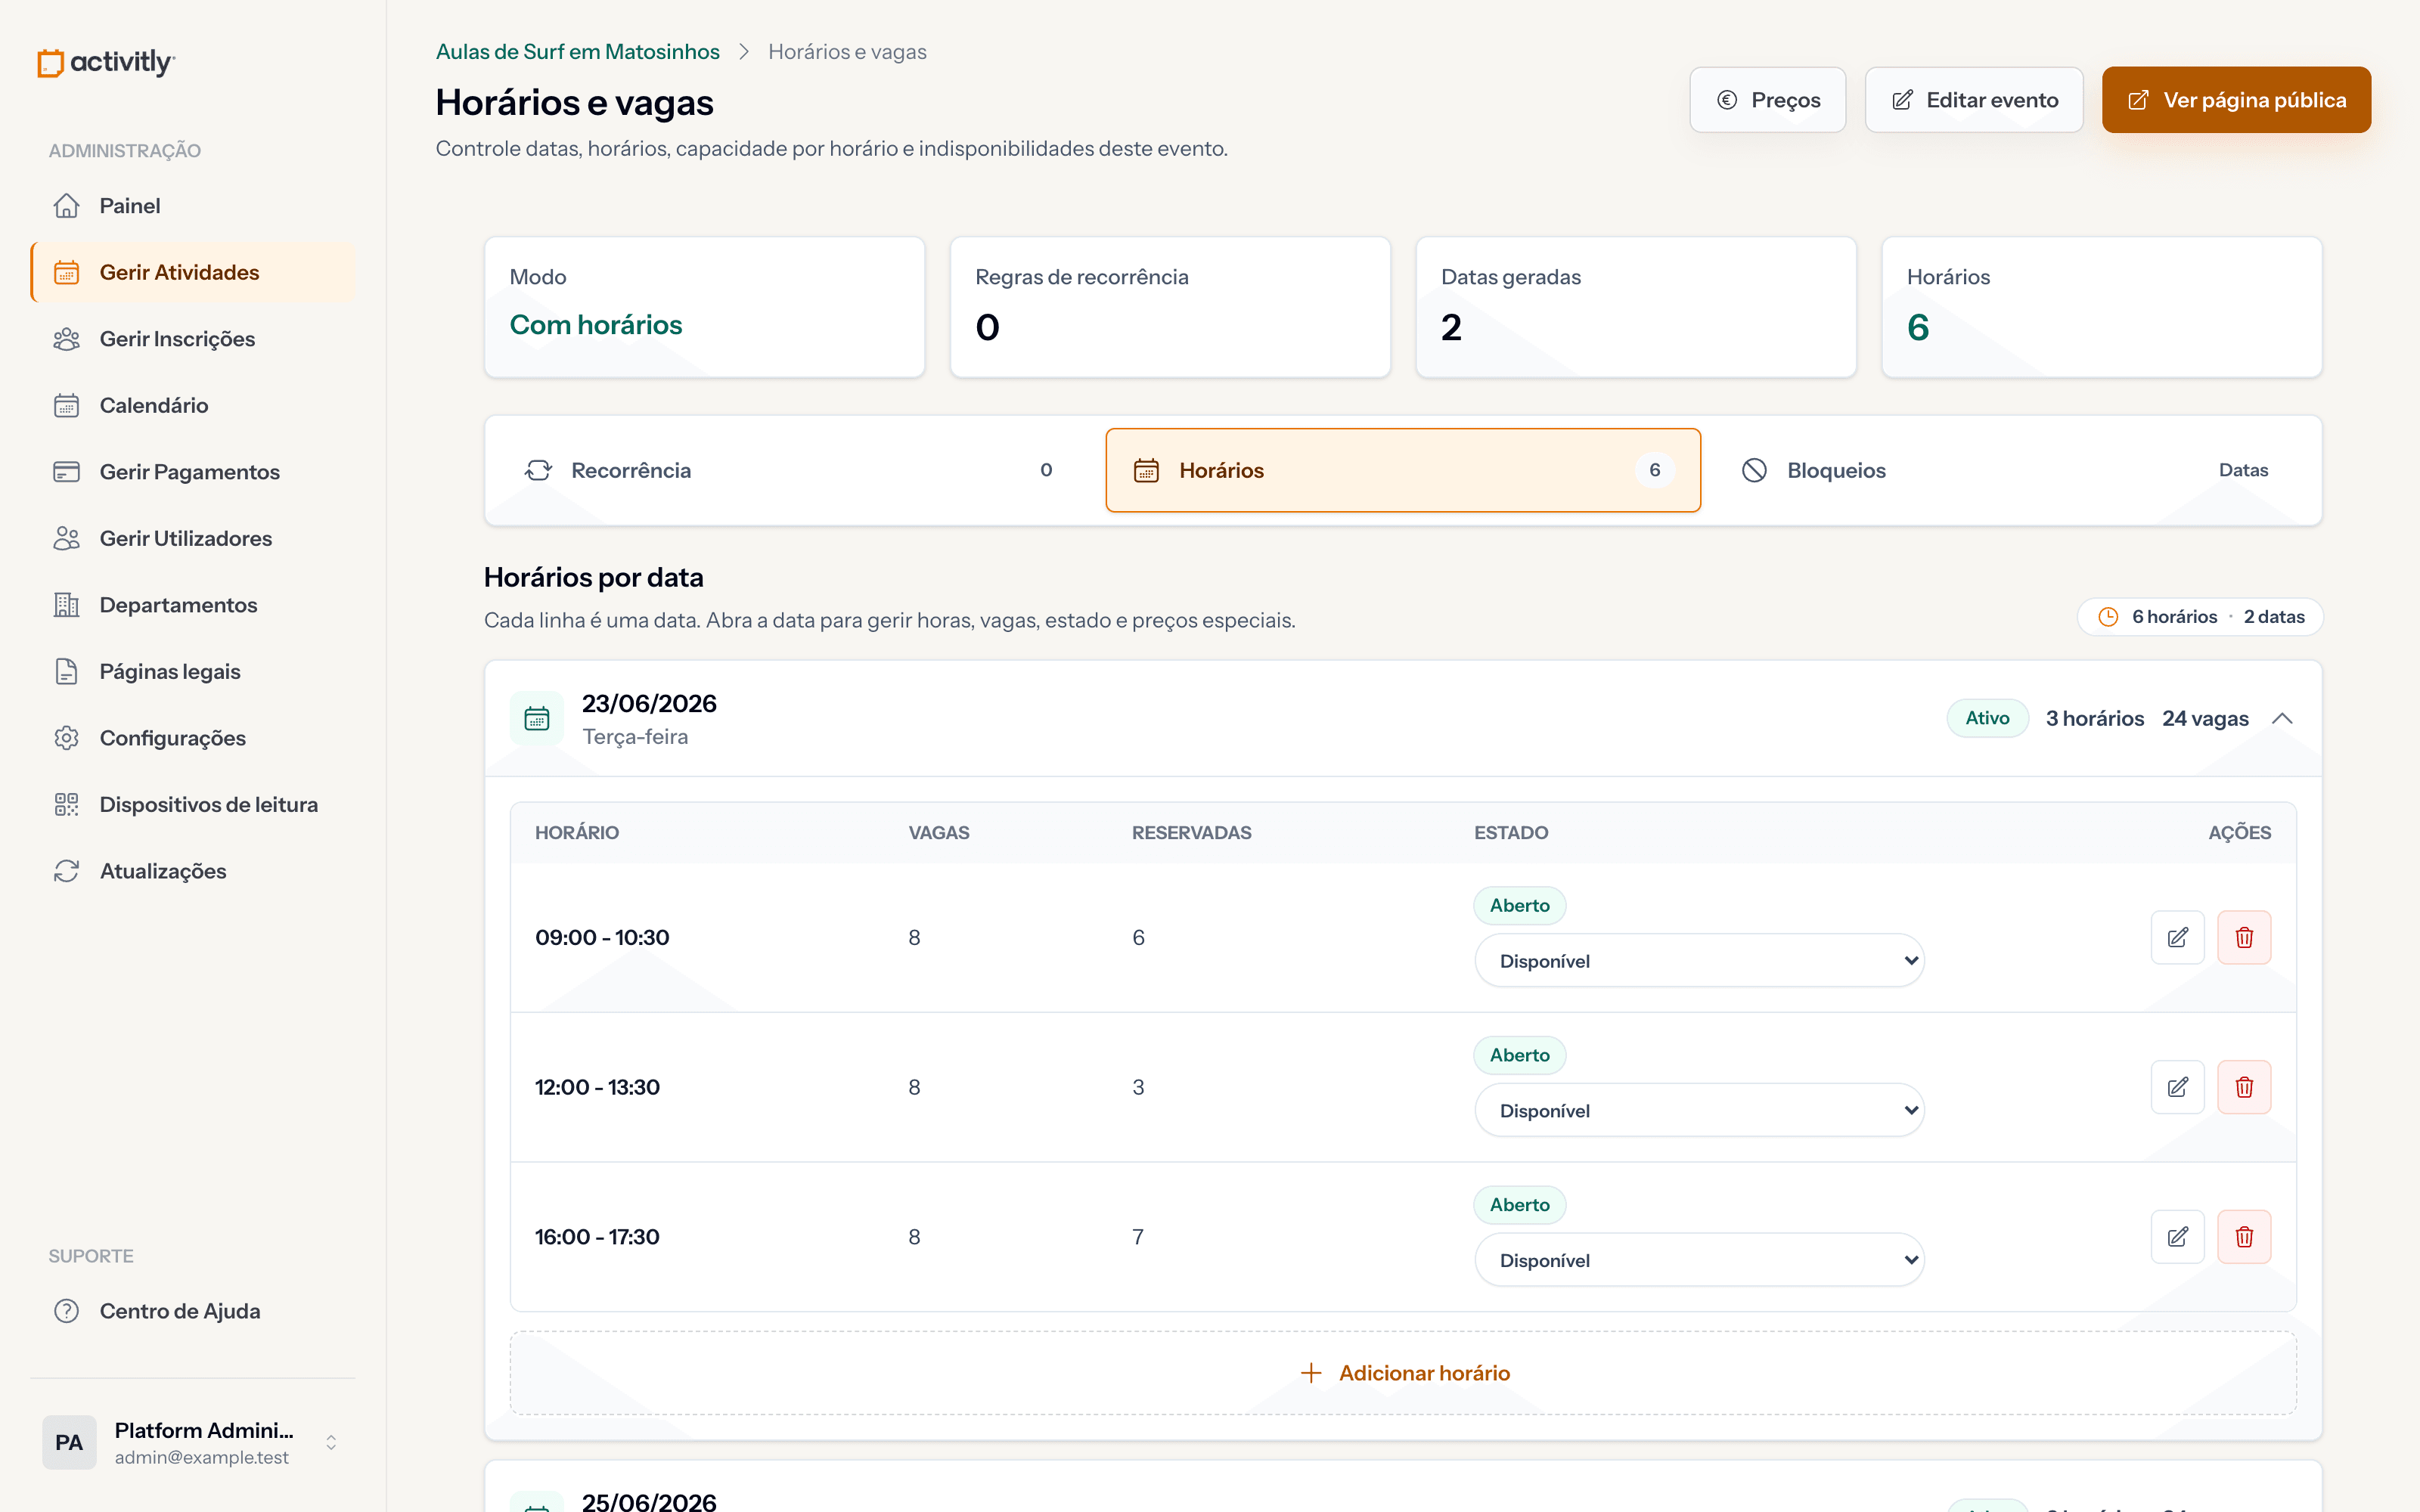Click the Dispositivos de leitura QR icon

coord(66,804)
